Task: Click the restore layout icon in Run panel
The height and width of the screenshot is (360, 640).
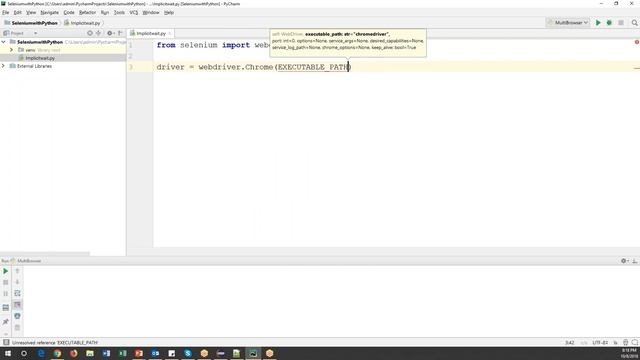Action: tap(6, 308)
